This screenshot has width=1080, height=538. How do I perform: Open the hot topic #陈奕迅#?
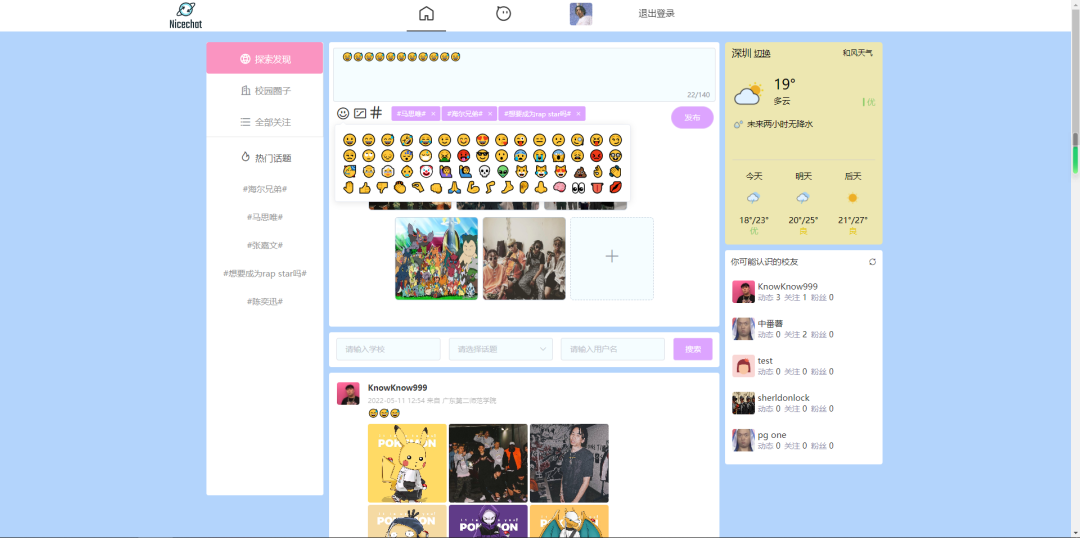(264, 302)
